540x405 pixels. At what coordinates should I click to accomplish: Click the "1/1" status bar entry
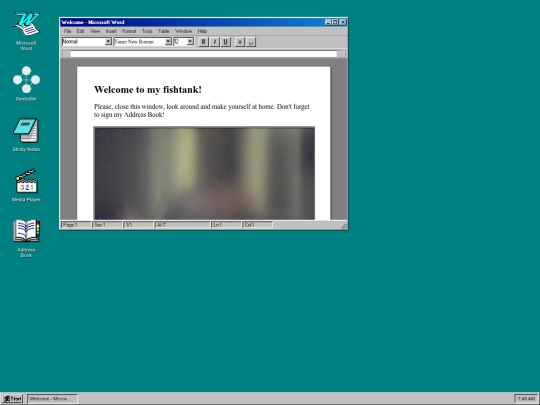pos(138,225)
